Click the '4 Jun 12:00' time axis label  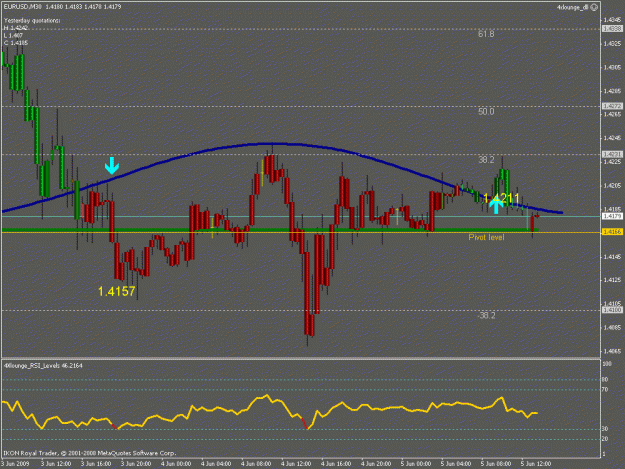[x=296, y=464]
